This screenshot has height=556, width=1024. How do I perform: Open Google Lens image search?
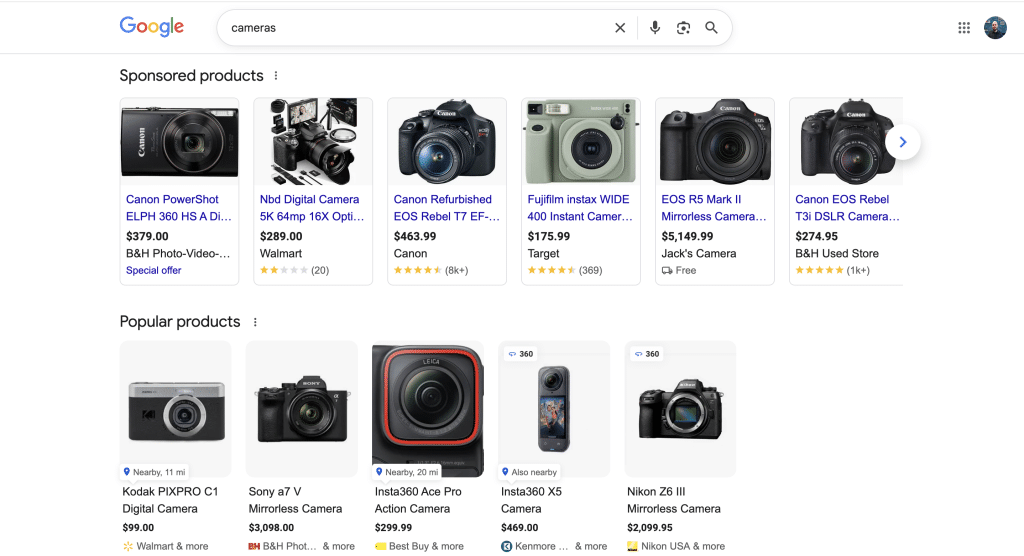click(x=683, y=27)
